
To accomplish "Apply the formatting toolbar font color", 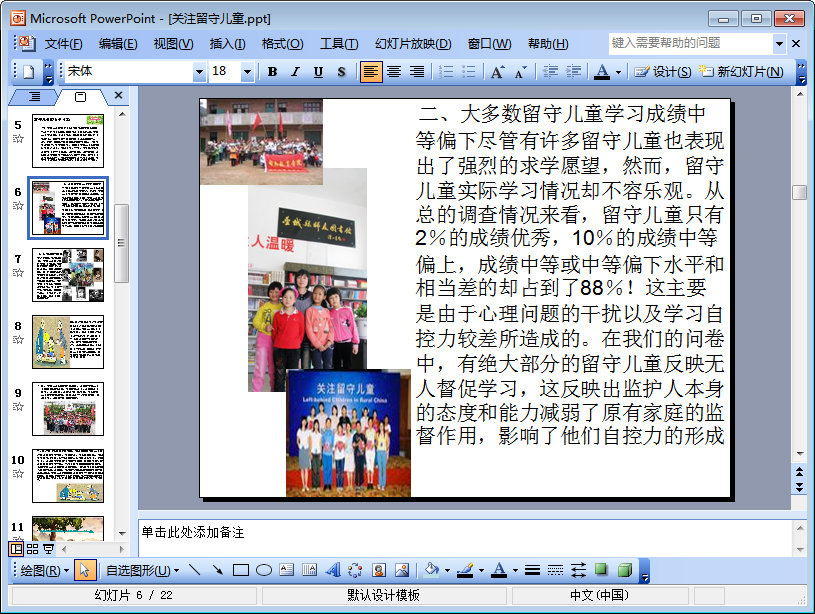I will (x=602, y=72).
